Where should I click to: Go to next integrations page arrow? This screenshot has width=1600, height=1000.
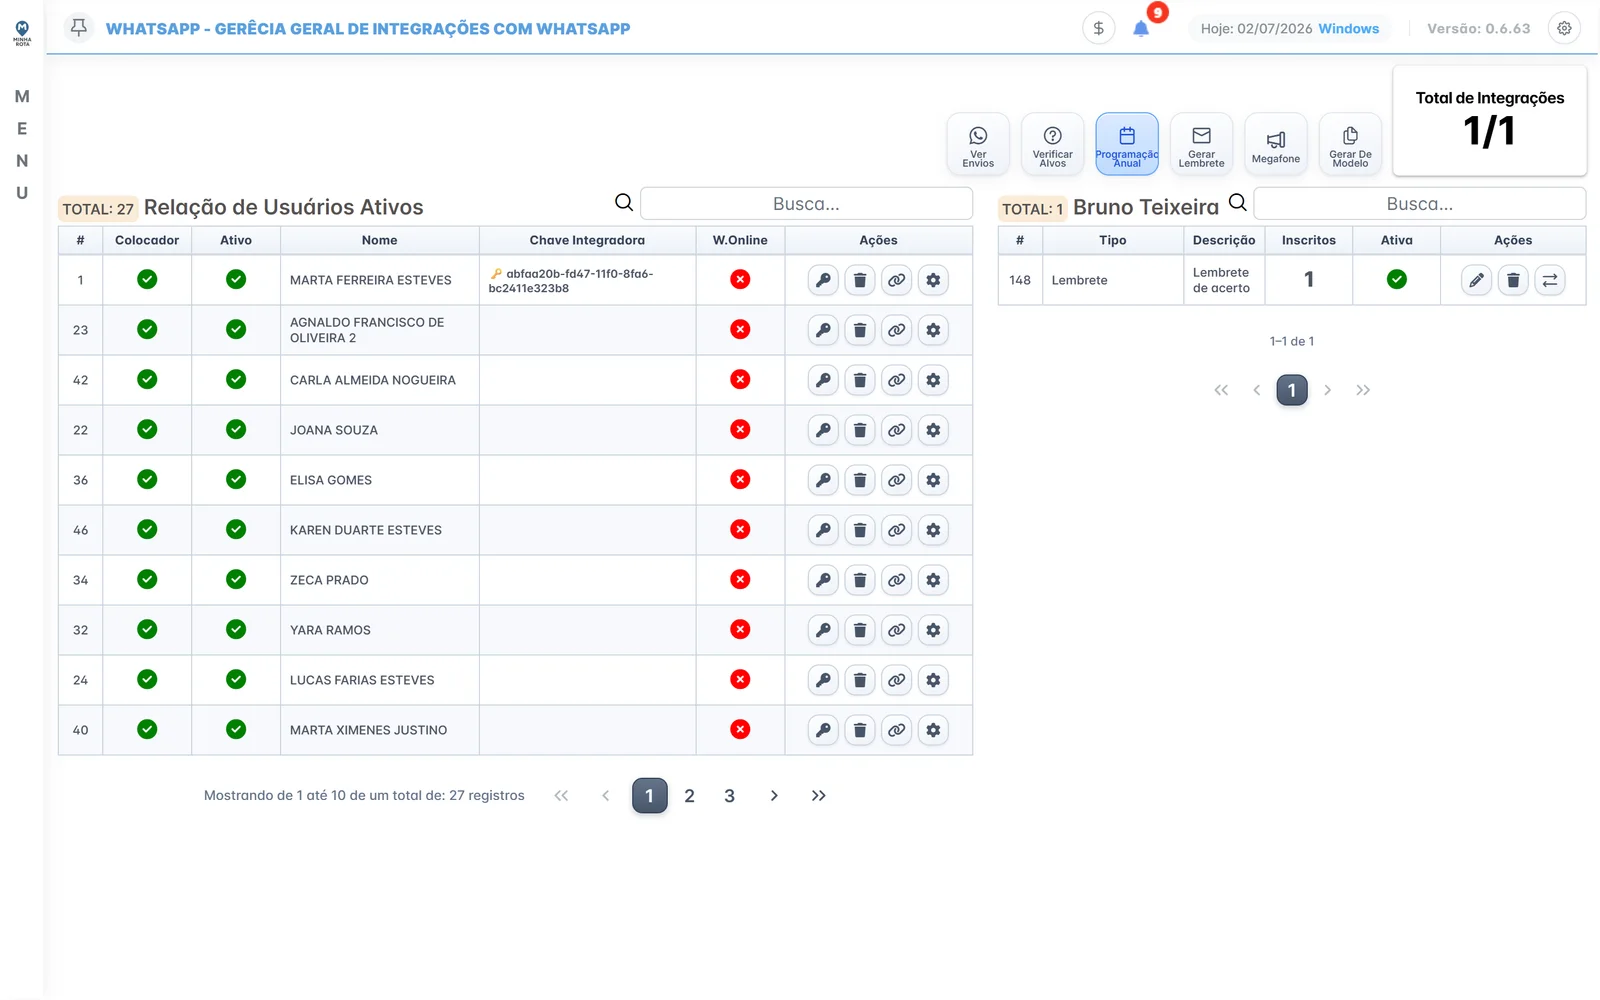pyautogui.click(x=1327, y=390)
